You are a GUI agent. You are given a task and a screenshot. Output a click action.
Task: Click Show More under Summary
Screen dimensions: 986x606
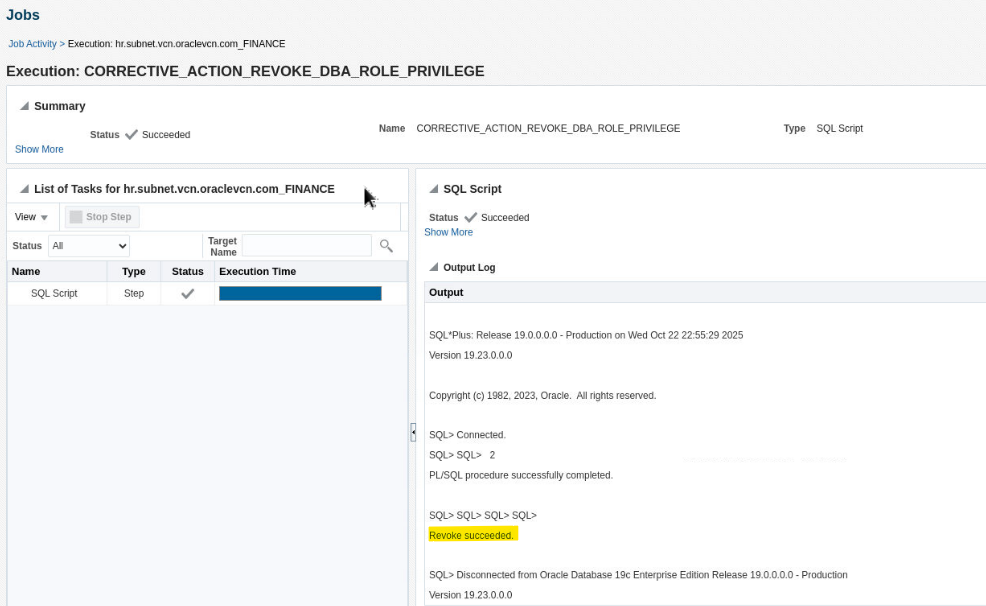pyautogui.click(x=39, y=149)
